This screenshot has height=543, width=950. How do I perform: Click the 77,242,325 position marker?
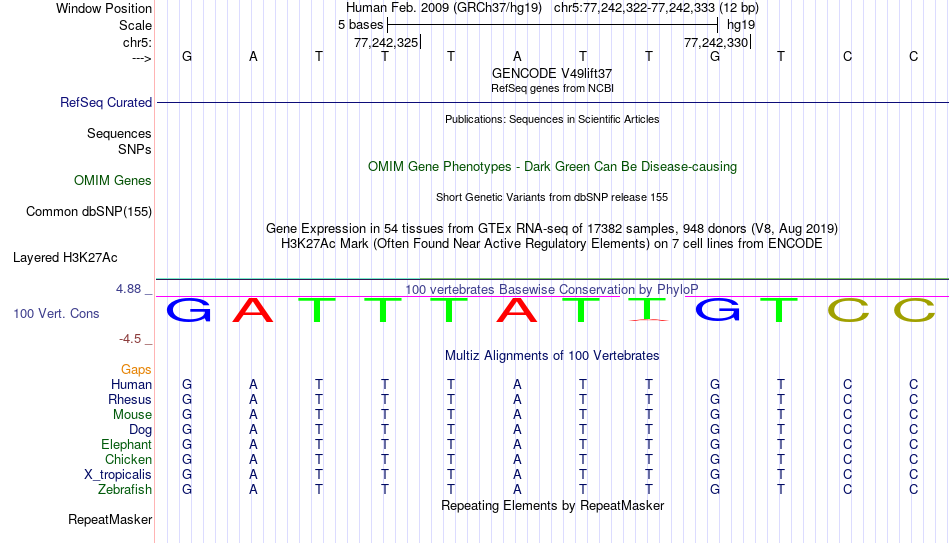[387, 42]
